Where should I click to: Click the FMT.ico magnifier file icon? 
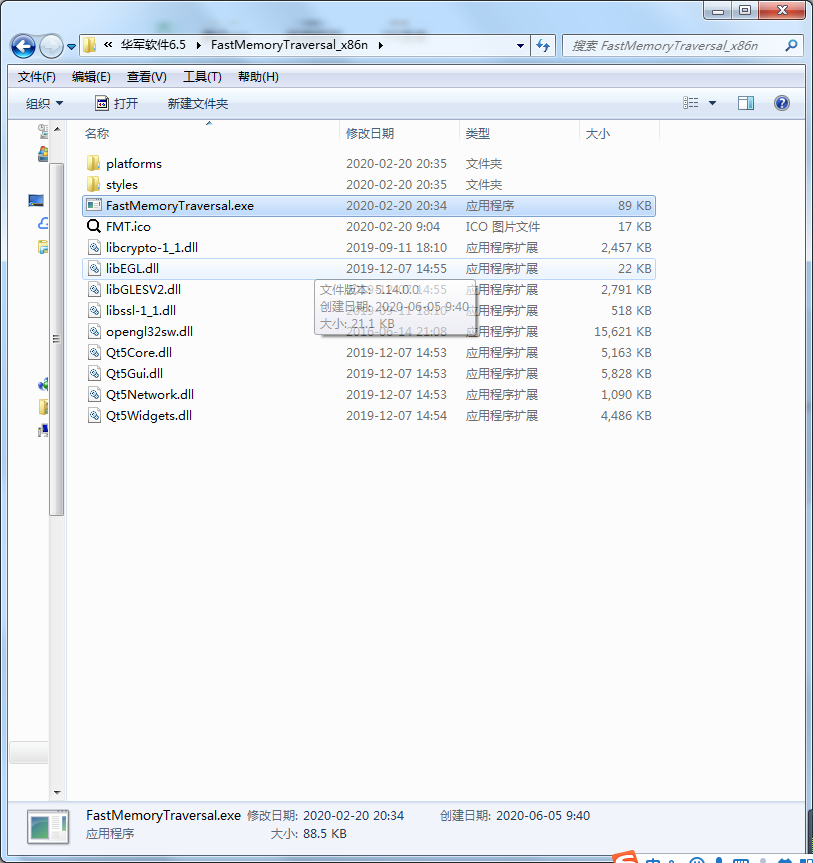[94, 226]
